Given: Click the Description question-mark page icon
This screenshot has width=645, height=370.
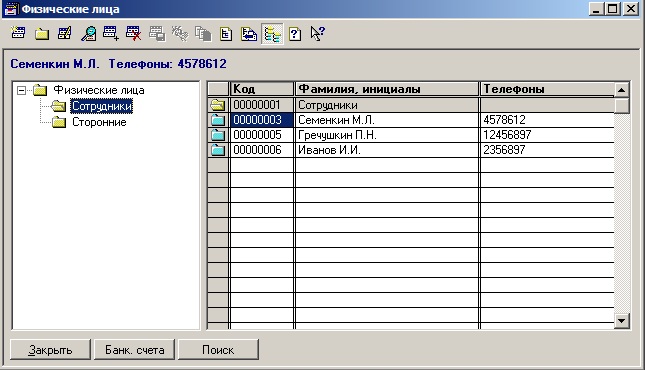Looking at the screenshot, I should click(x=295, y=34).
